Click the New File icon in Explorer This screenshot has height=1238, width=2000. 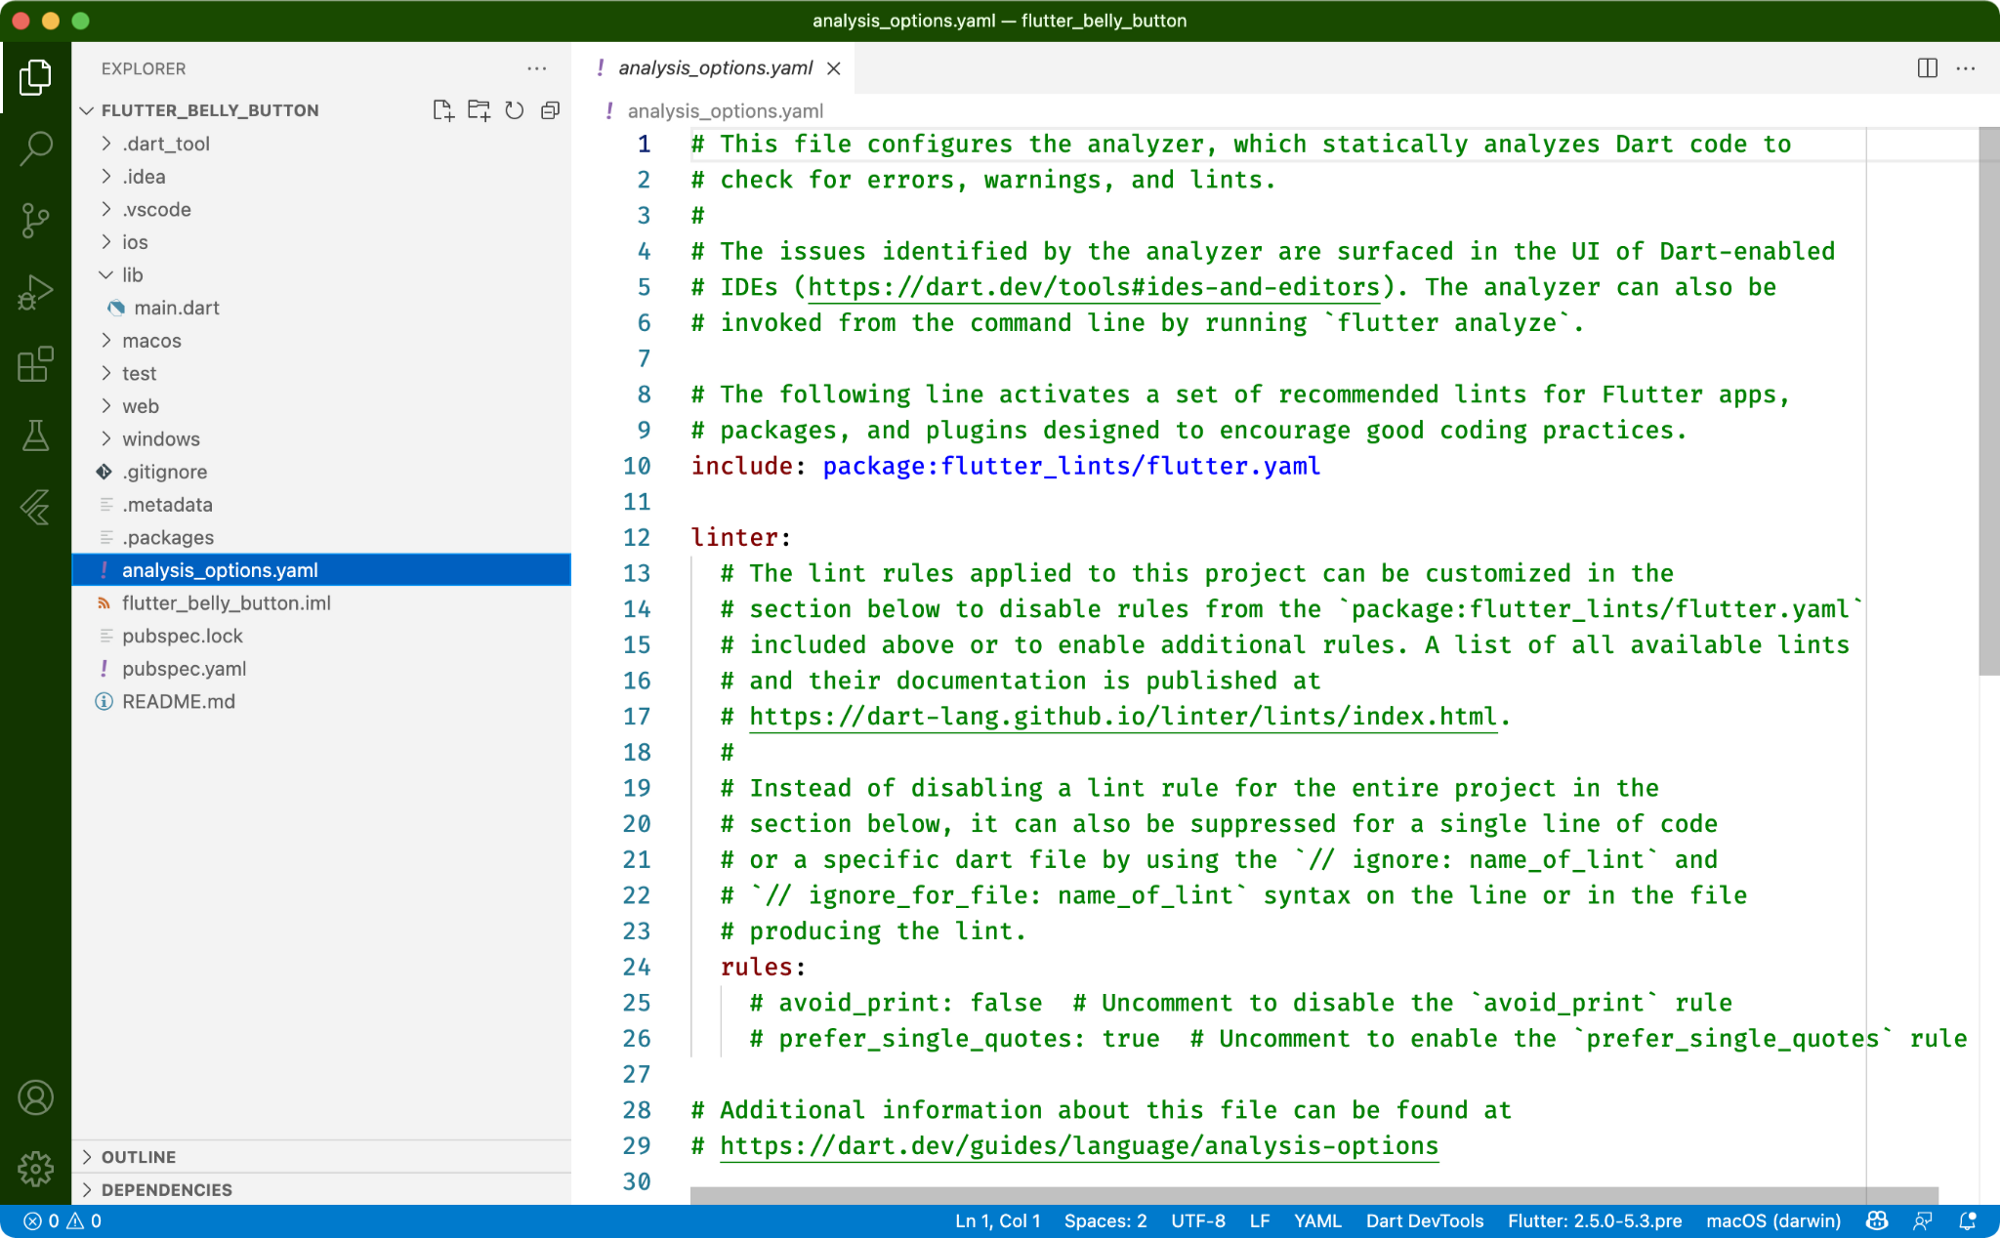tap(442, 110)
